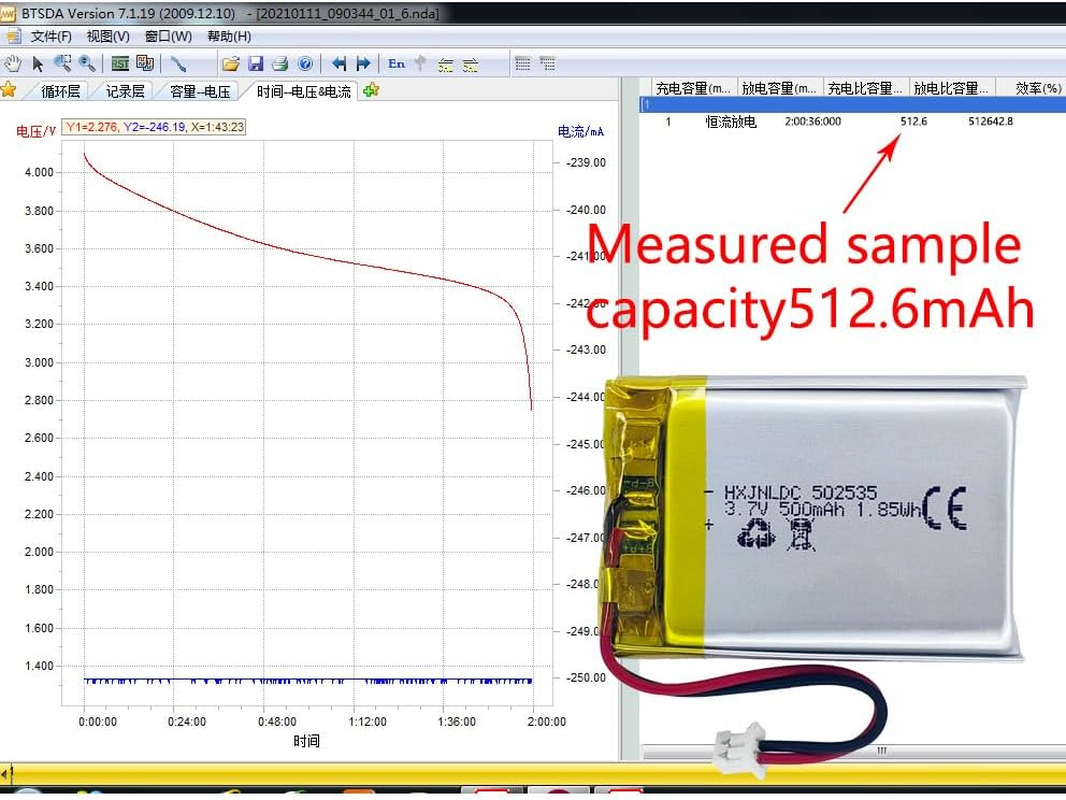Select the arrow pointer tool

point(38,63)
